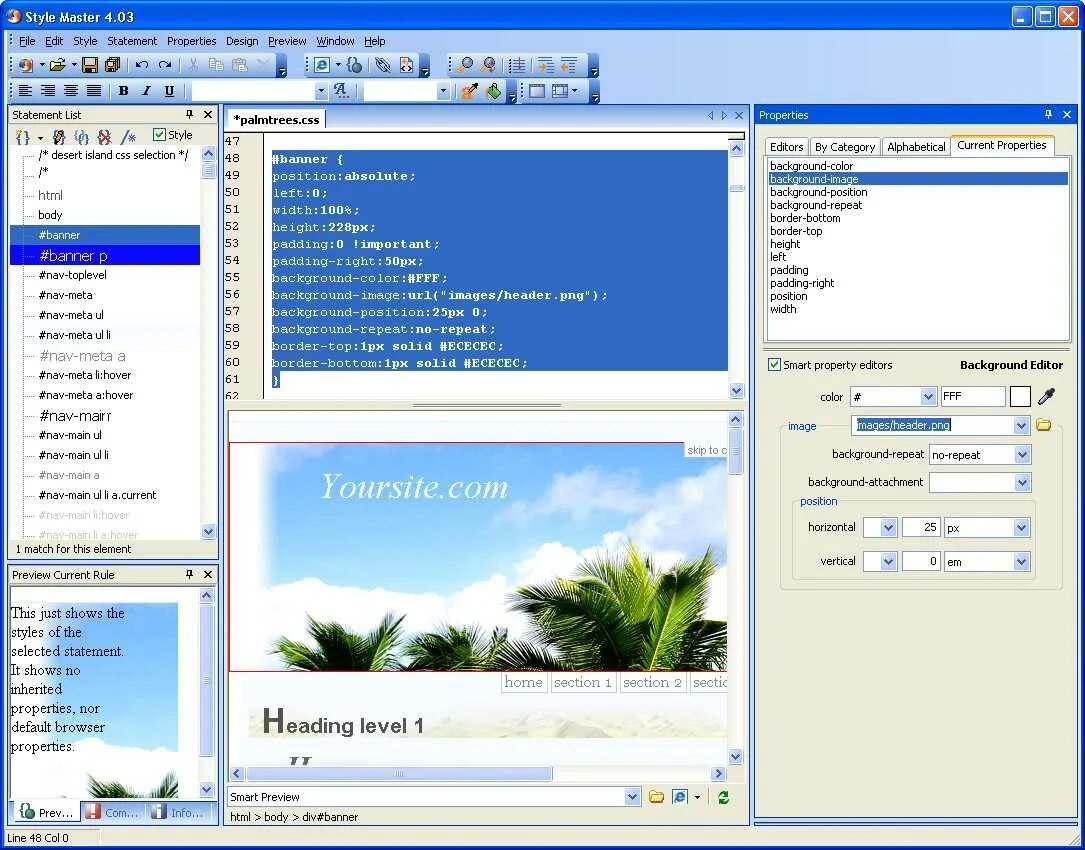Screen dimensions: 1085x850
Task: Select the Info tab at bottom left
Action: (x=178, y=812)
